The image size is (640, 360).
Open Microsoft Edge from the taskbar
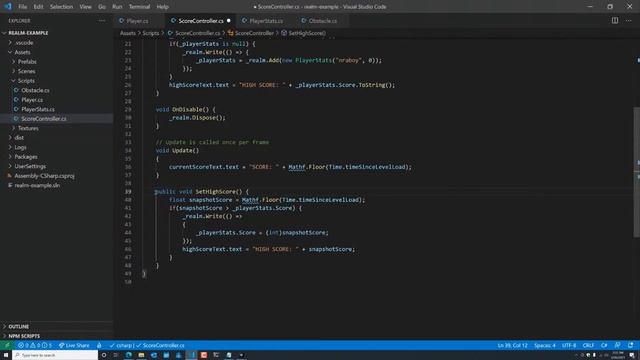tap(129, 355)
